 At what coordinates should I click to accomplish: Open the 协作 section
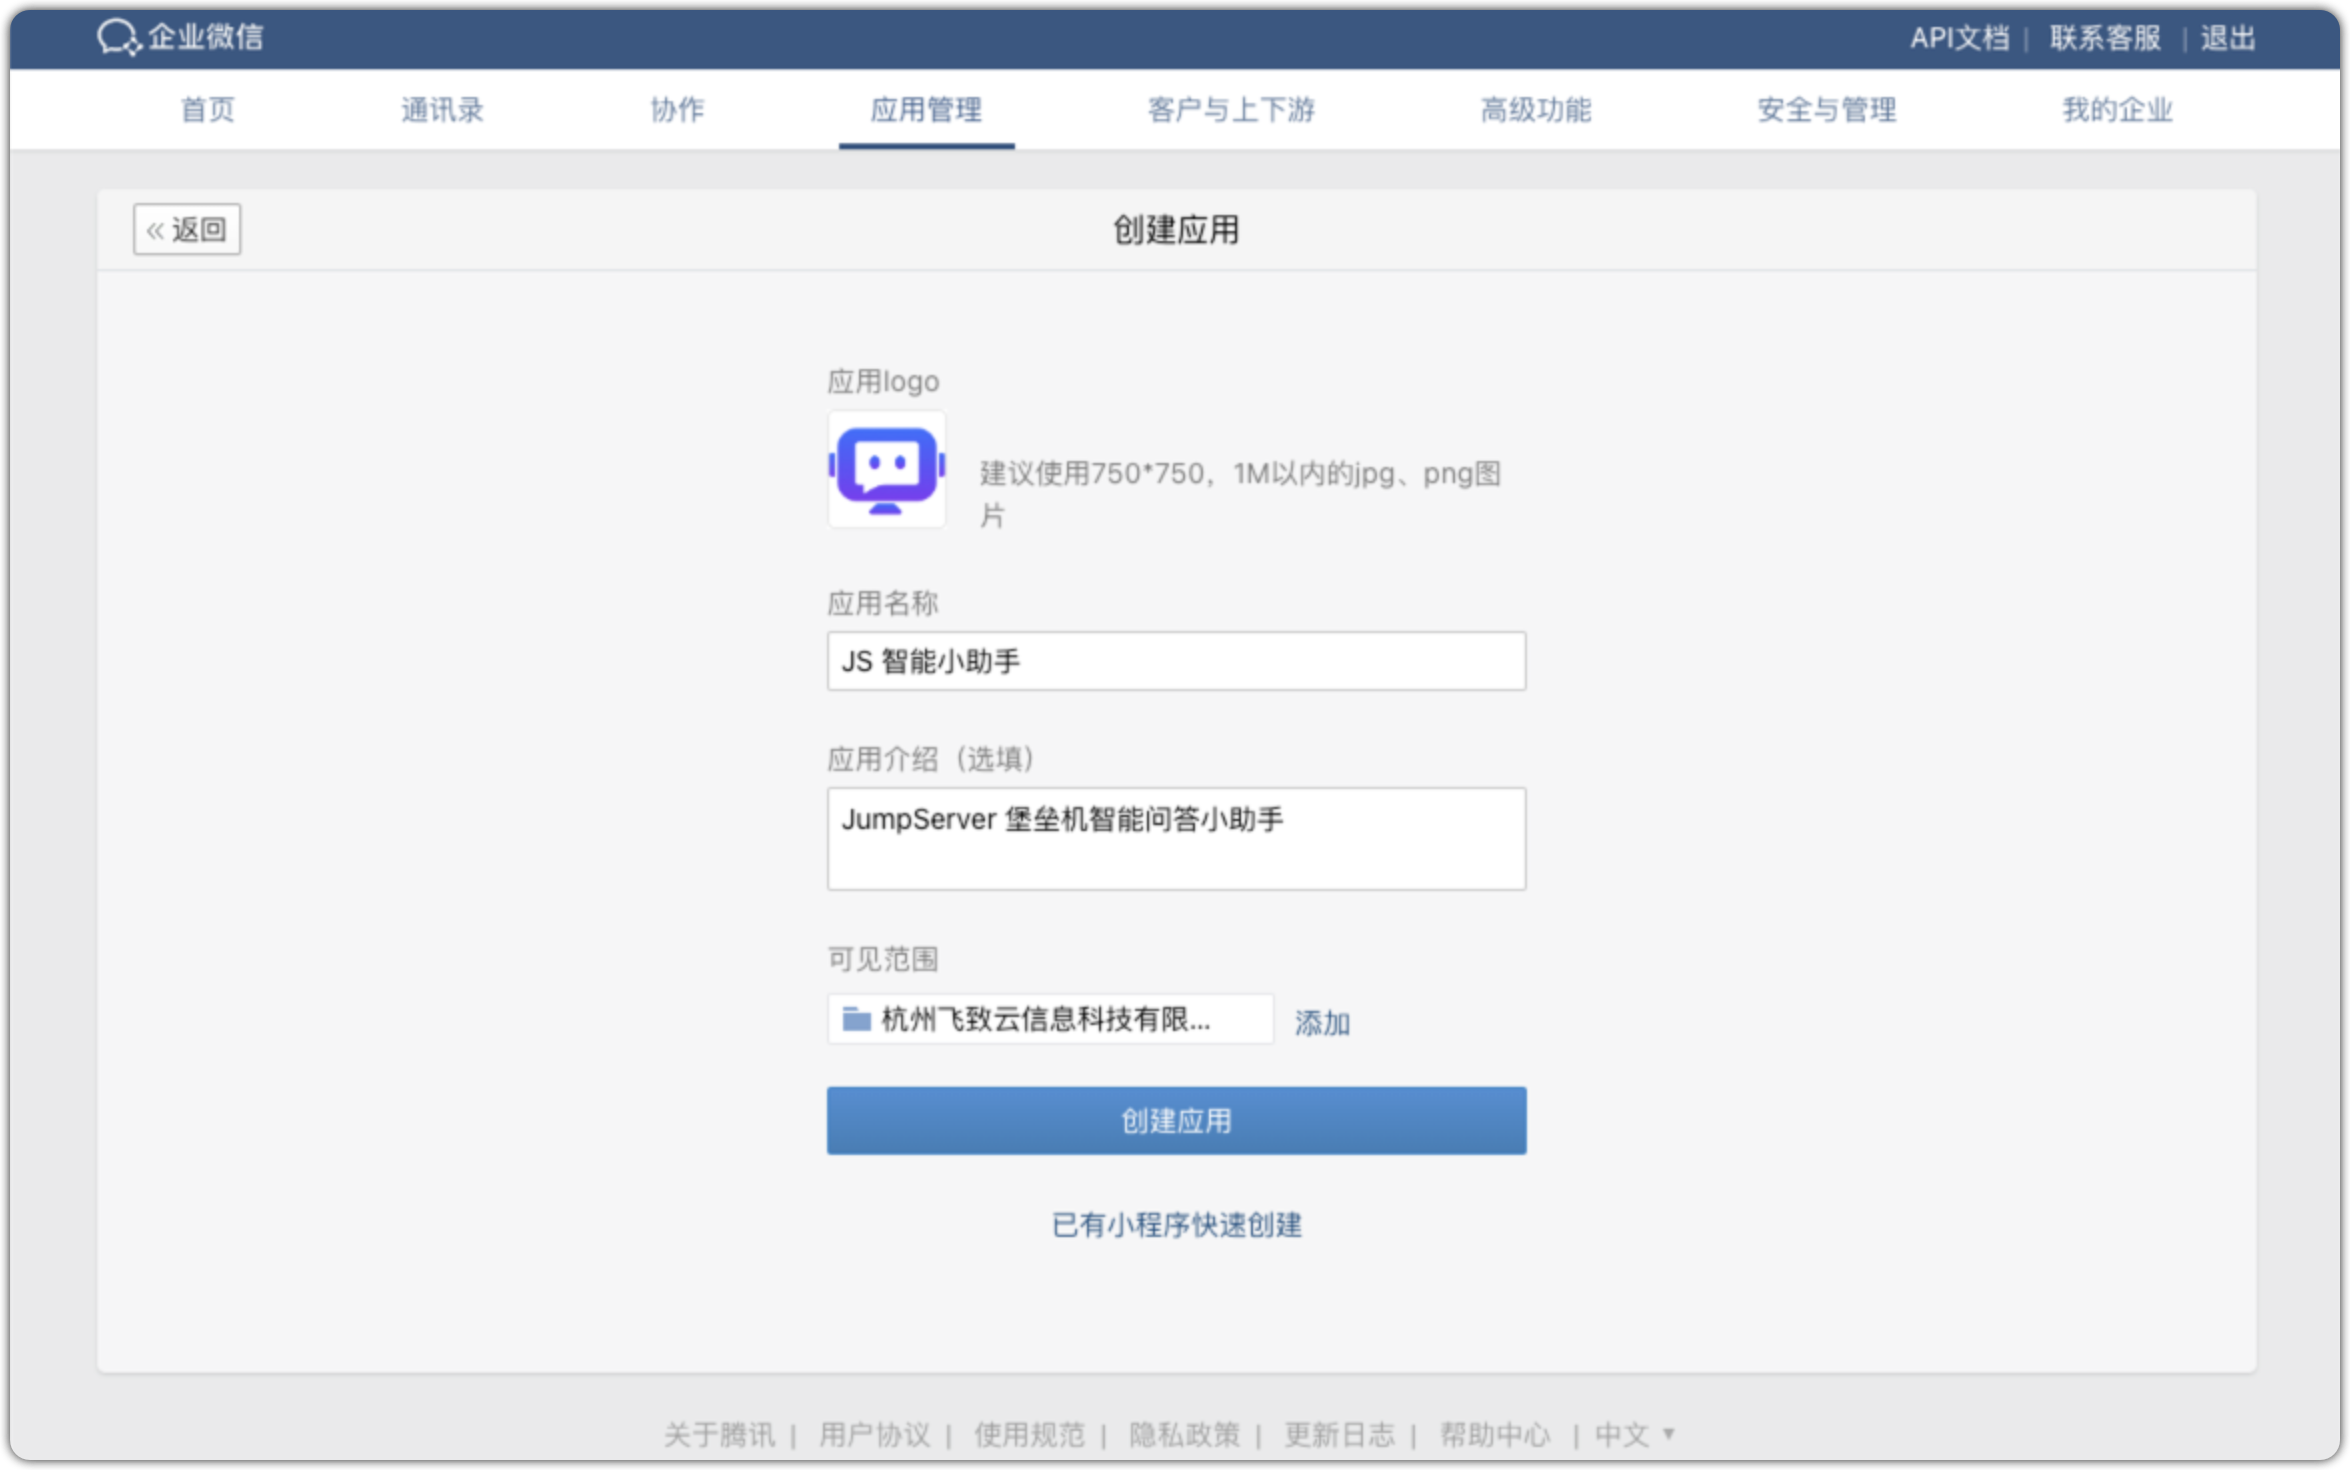tap(678, 110)
